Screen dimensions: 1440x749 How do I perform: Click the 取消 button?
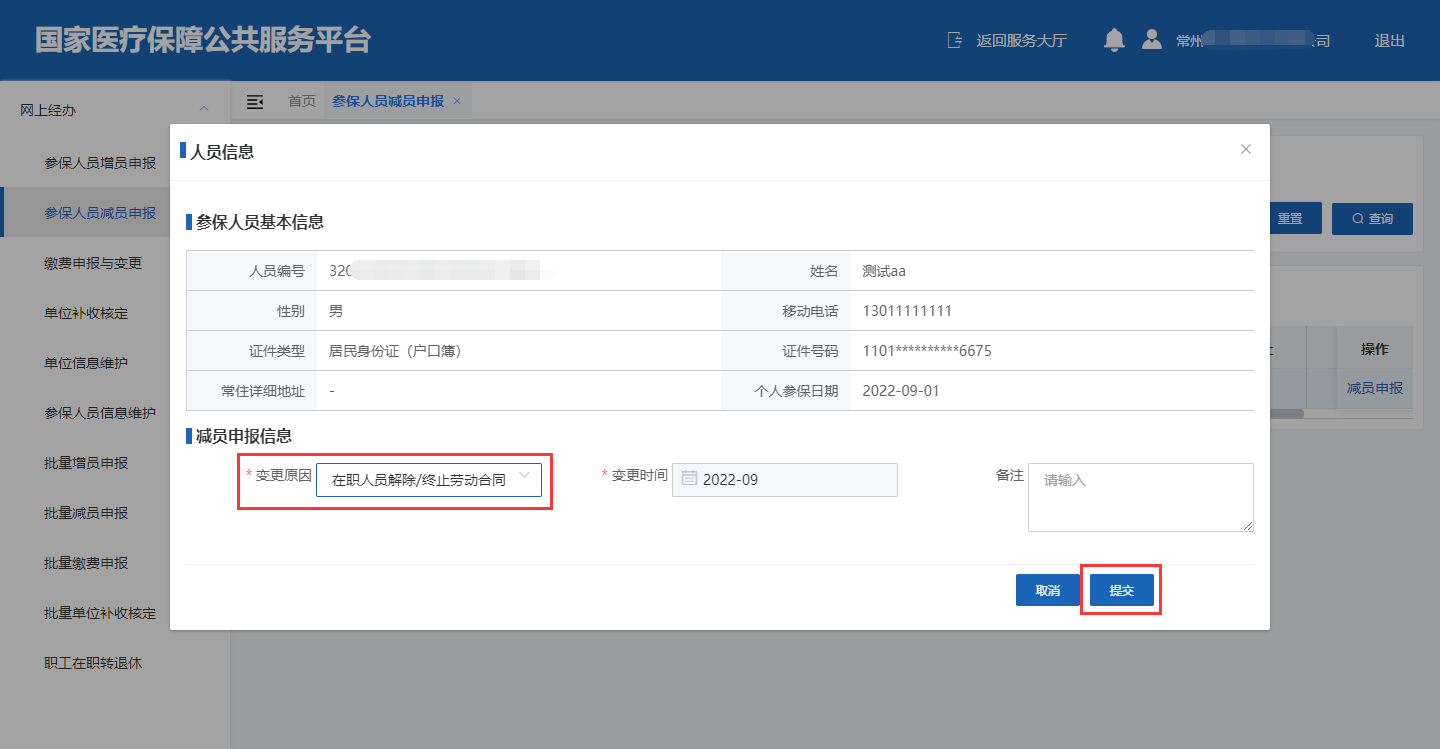tap(1047, 590)
